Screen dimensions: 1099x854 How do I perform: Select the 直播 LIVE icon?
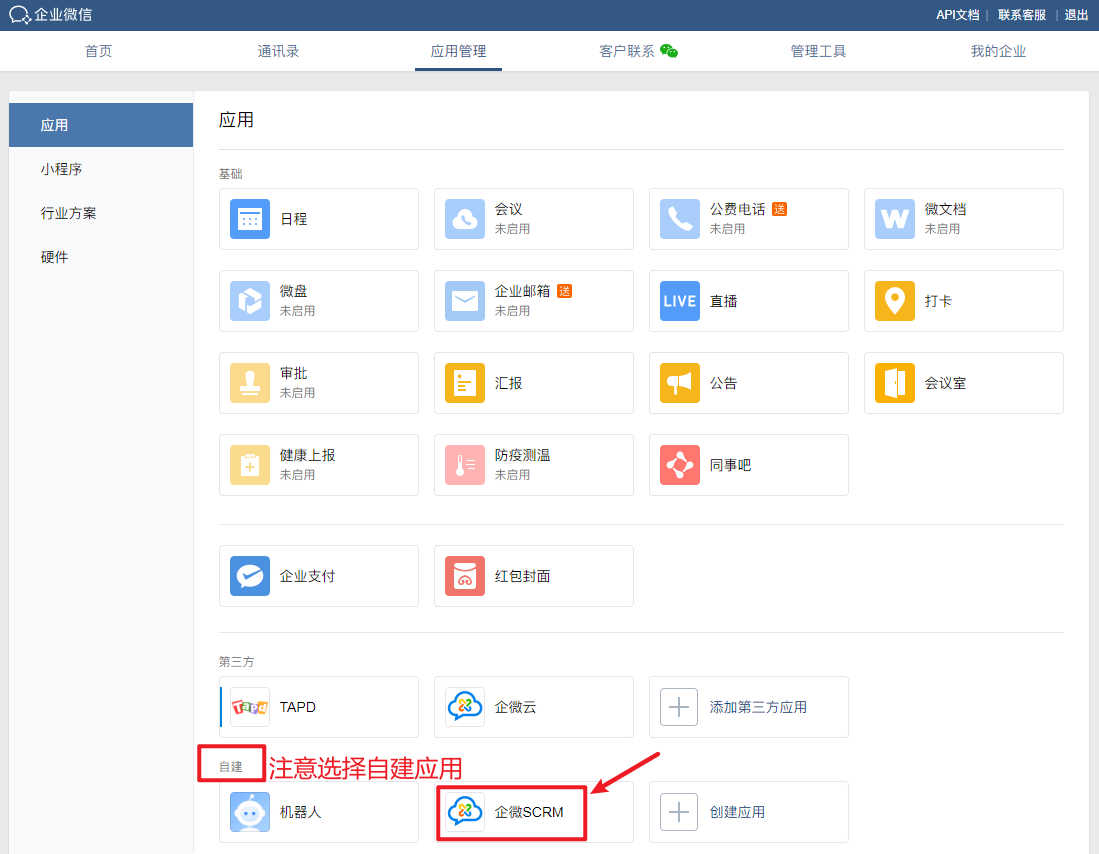(x=680, y=301)
